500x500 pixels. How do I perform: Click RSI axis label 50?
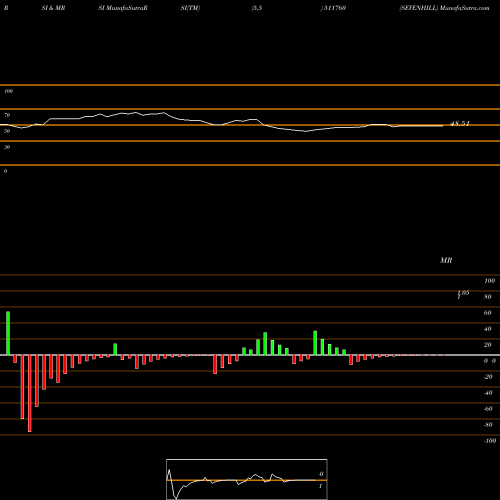(7, 131)
